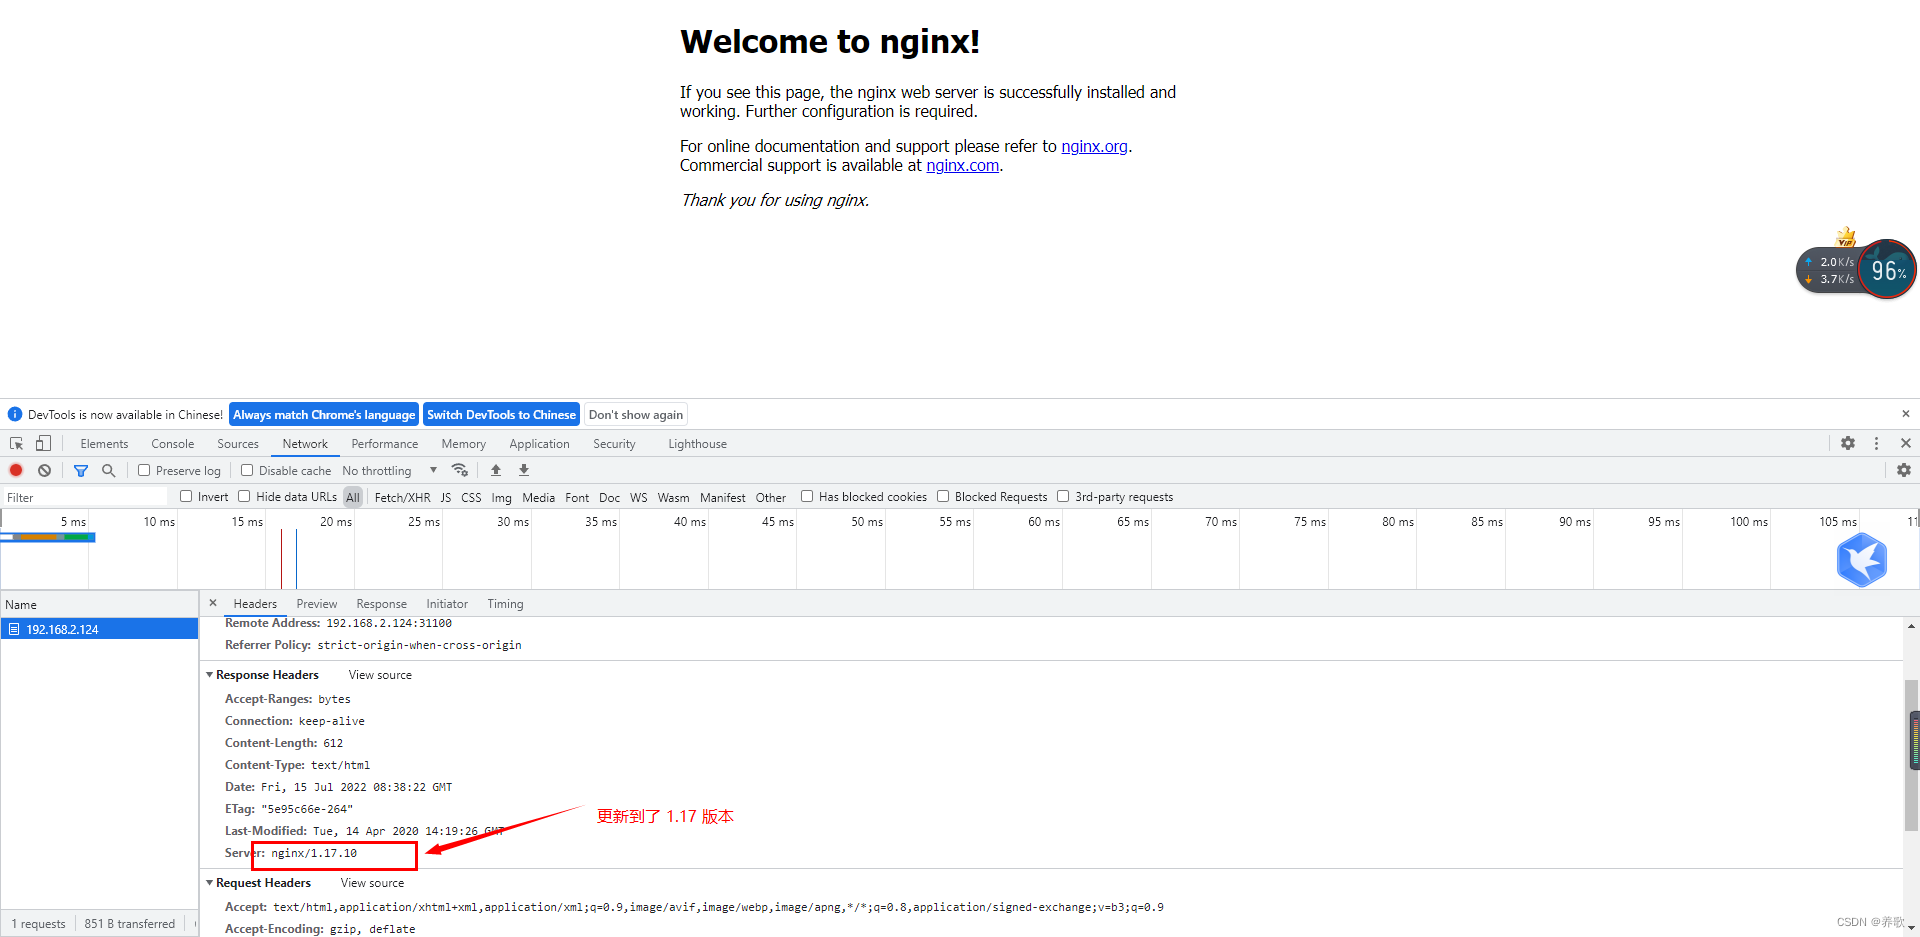1920x937 pixels.
Task: Import a HAR file with upload arrow
Action: click(496, 470)
